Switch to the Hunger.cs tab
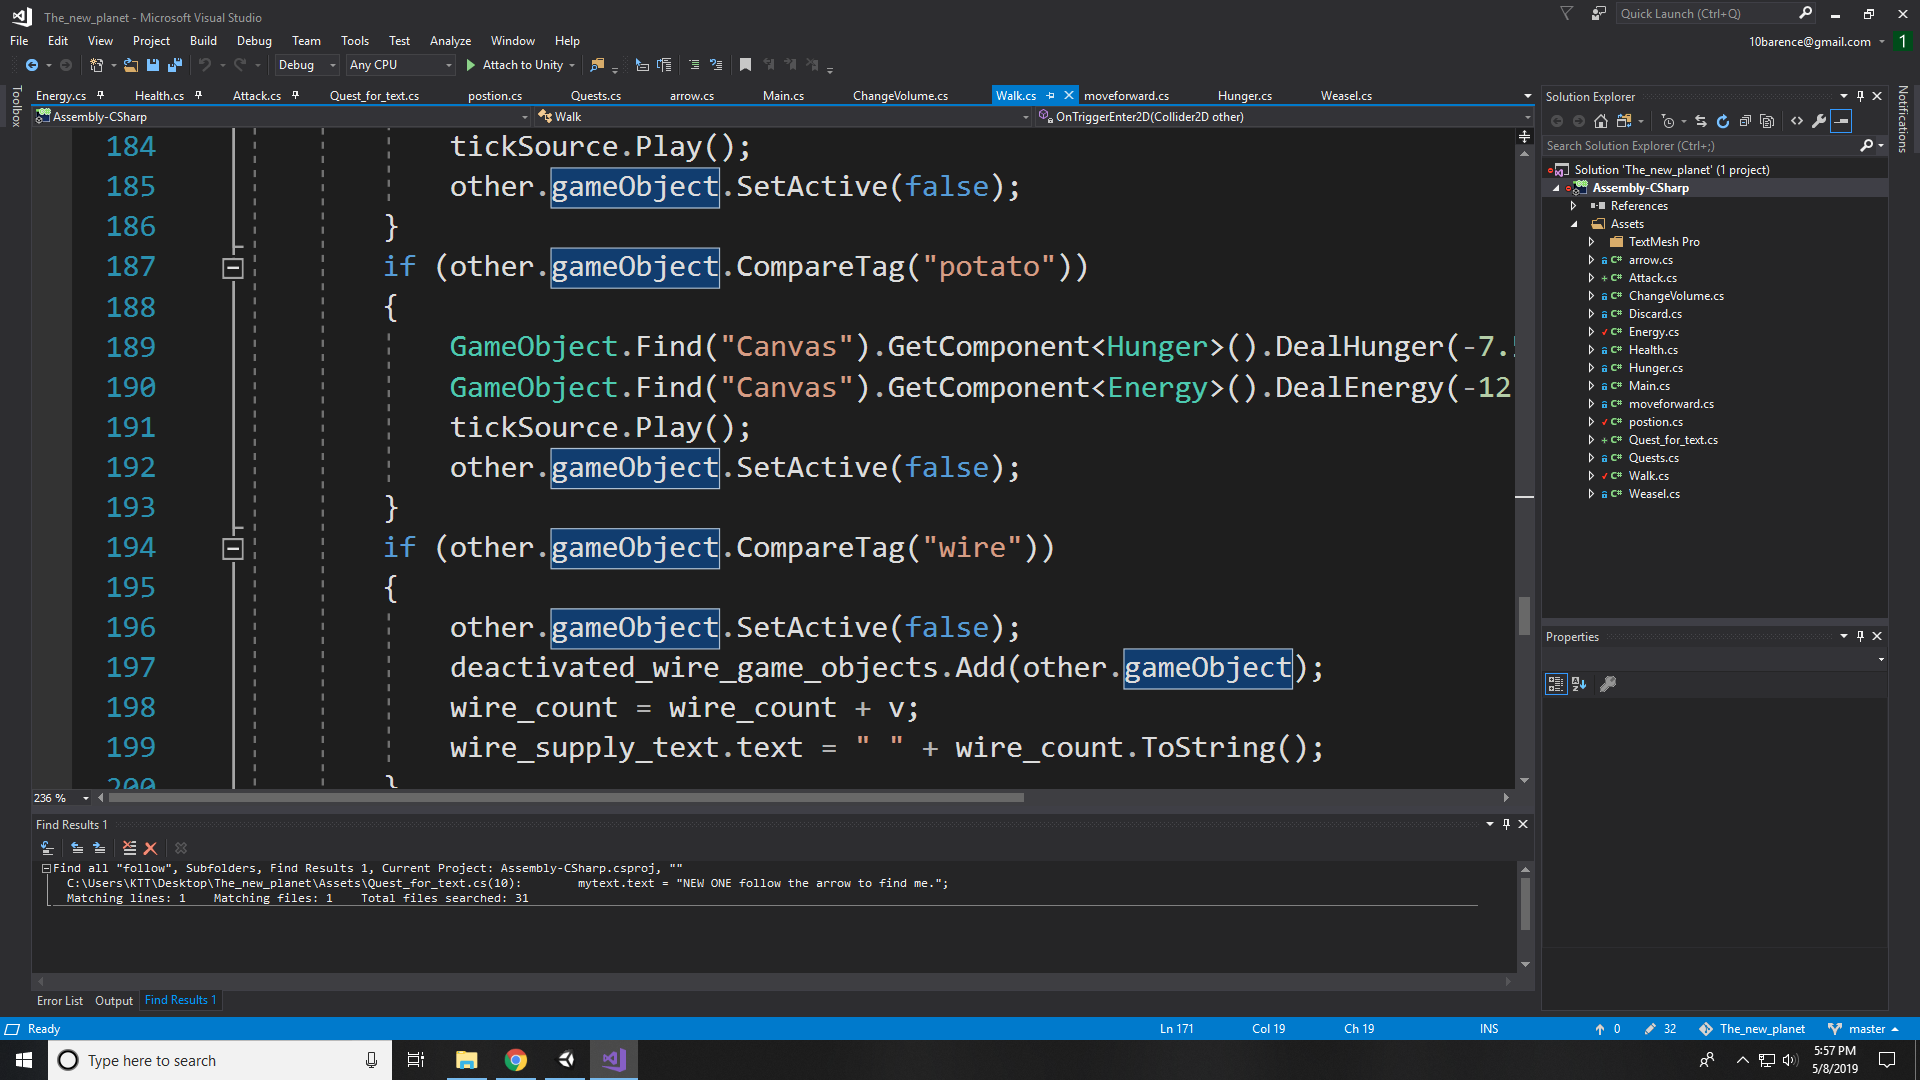The image size is (1920, 1080). point(1244,96)
